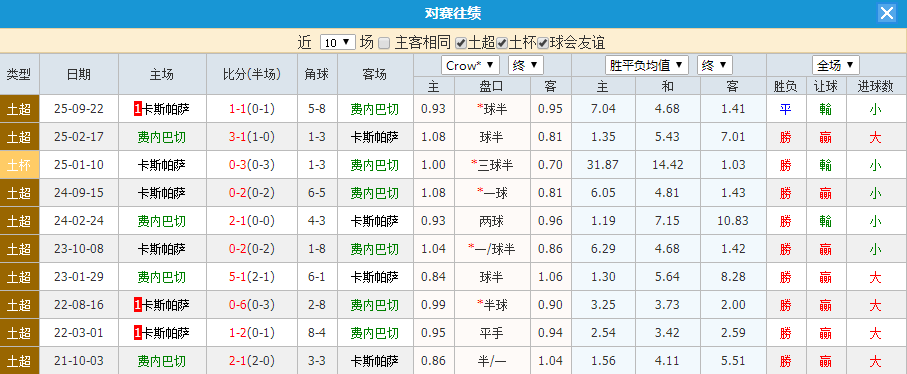Click away team 卡斯帕萨 in 23-01-29 row
The width and height of the screenshot is (907, 374).
[x=375, y=277]
